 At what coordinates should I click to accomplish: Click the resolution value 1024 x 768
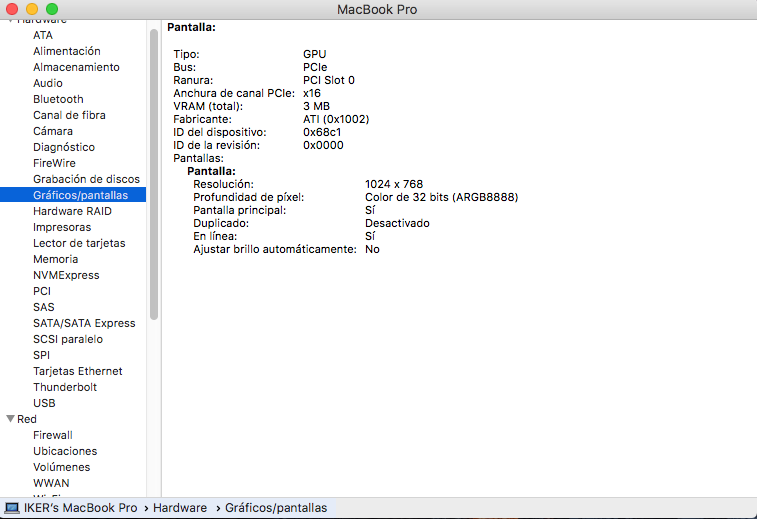pyautogui.click(x=394, y=184)
